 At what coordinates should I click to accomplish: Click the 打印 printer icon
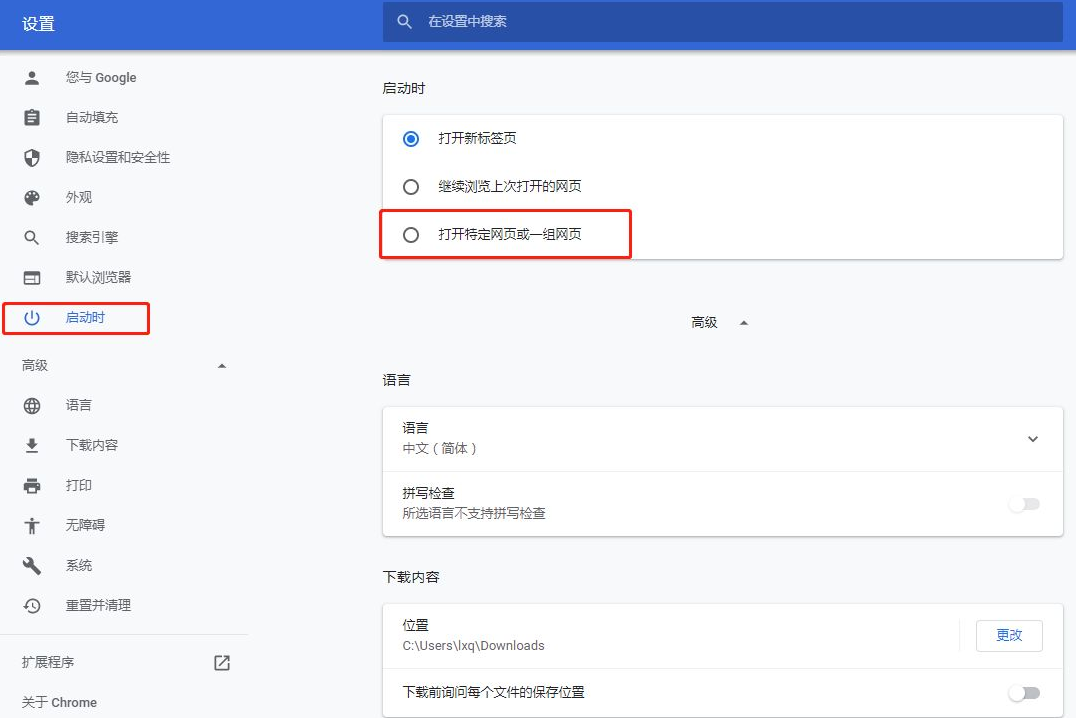[31, 485]
